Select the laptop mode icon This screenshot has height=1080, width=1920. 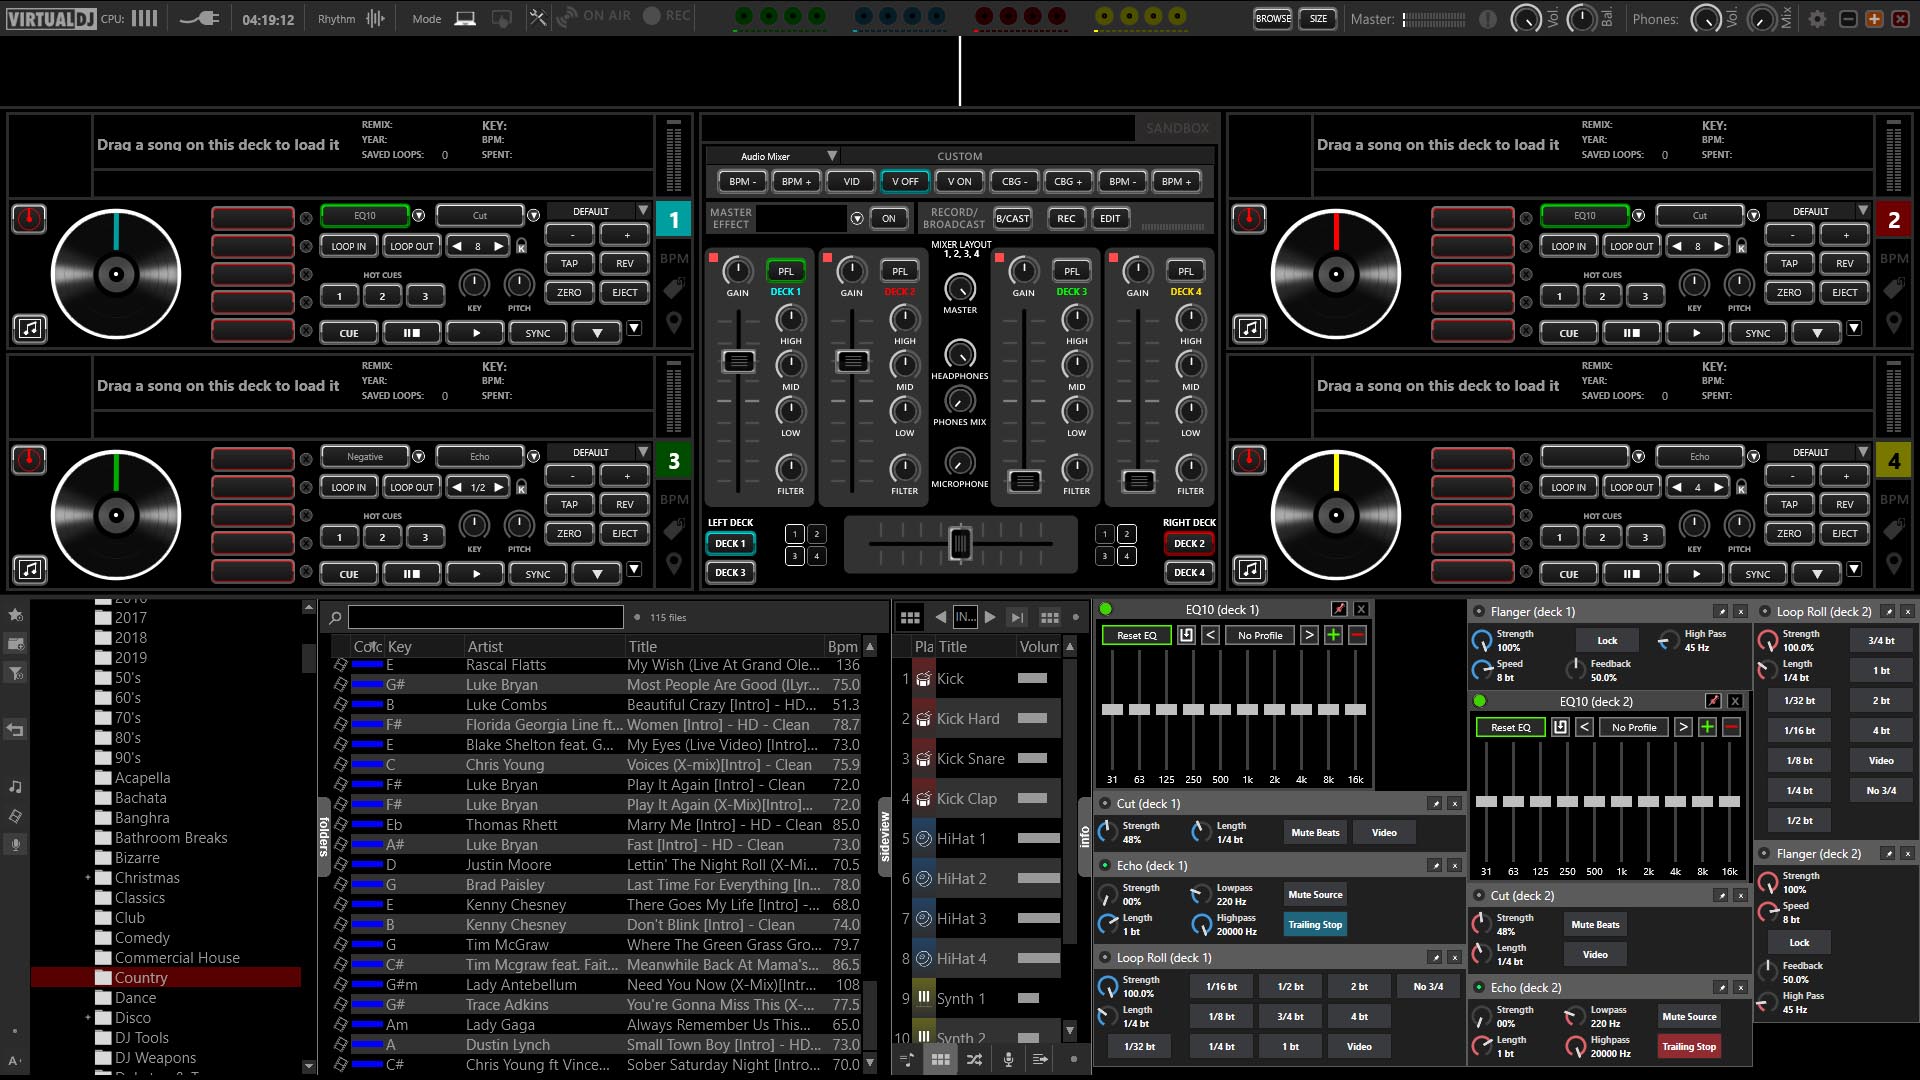[465, 18]
